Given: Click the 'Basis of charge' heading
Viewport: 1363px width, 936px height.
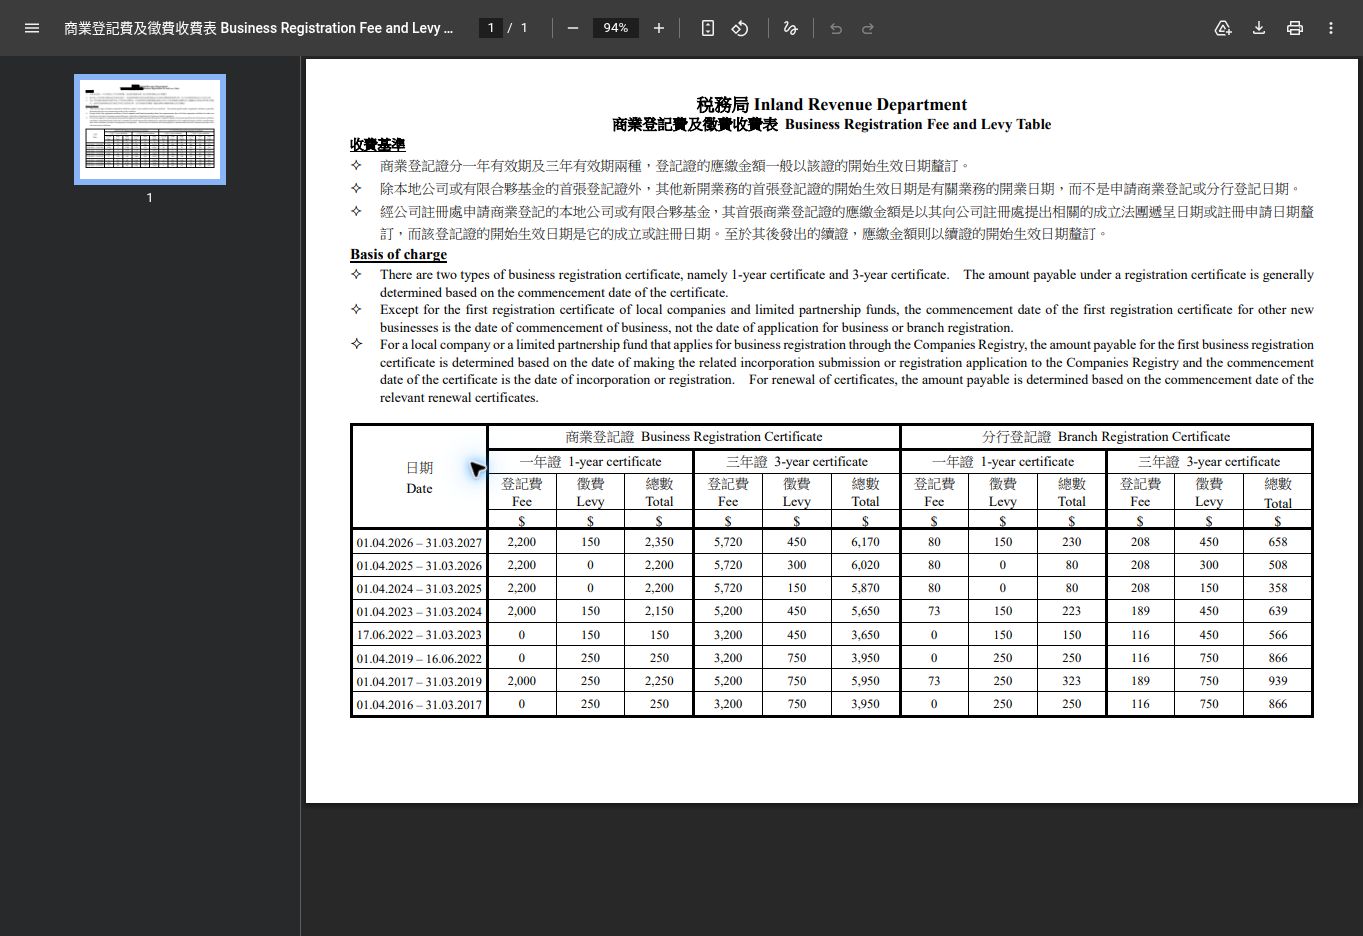Looking at the screenshot, I should (x=398, y=254).
